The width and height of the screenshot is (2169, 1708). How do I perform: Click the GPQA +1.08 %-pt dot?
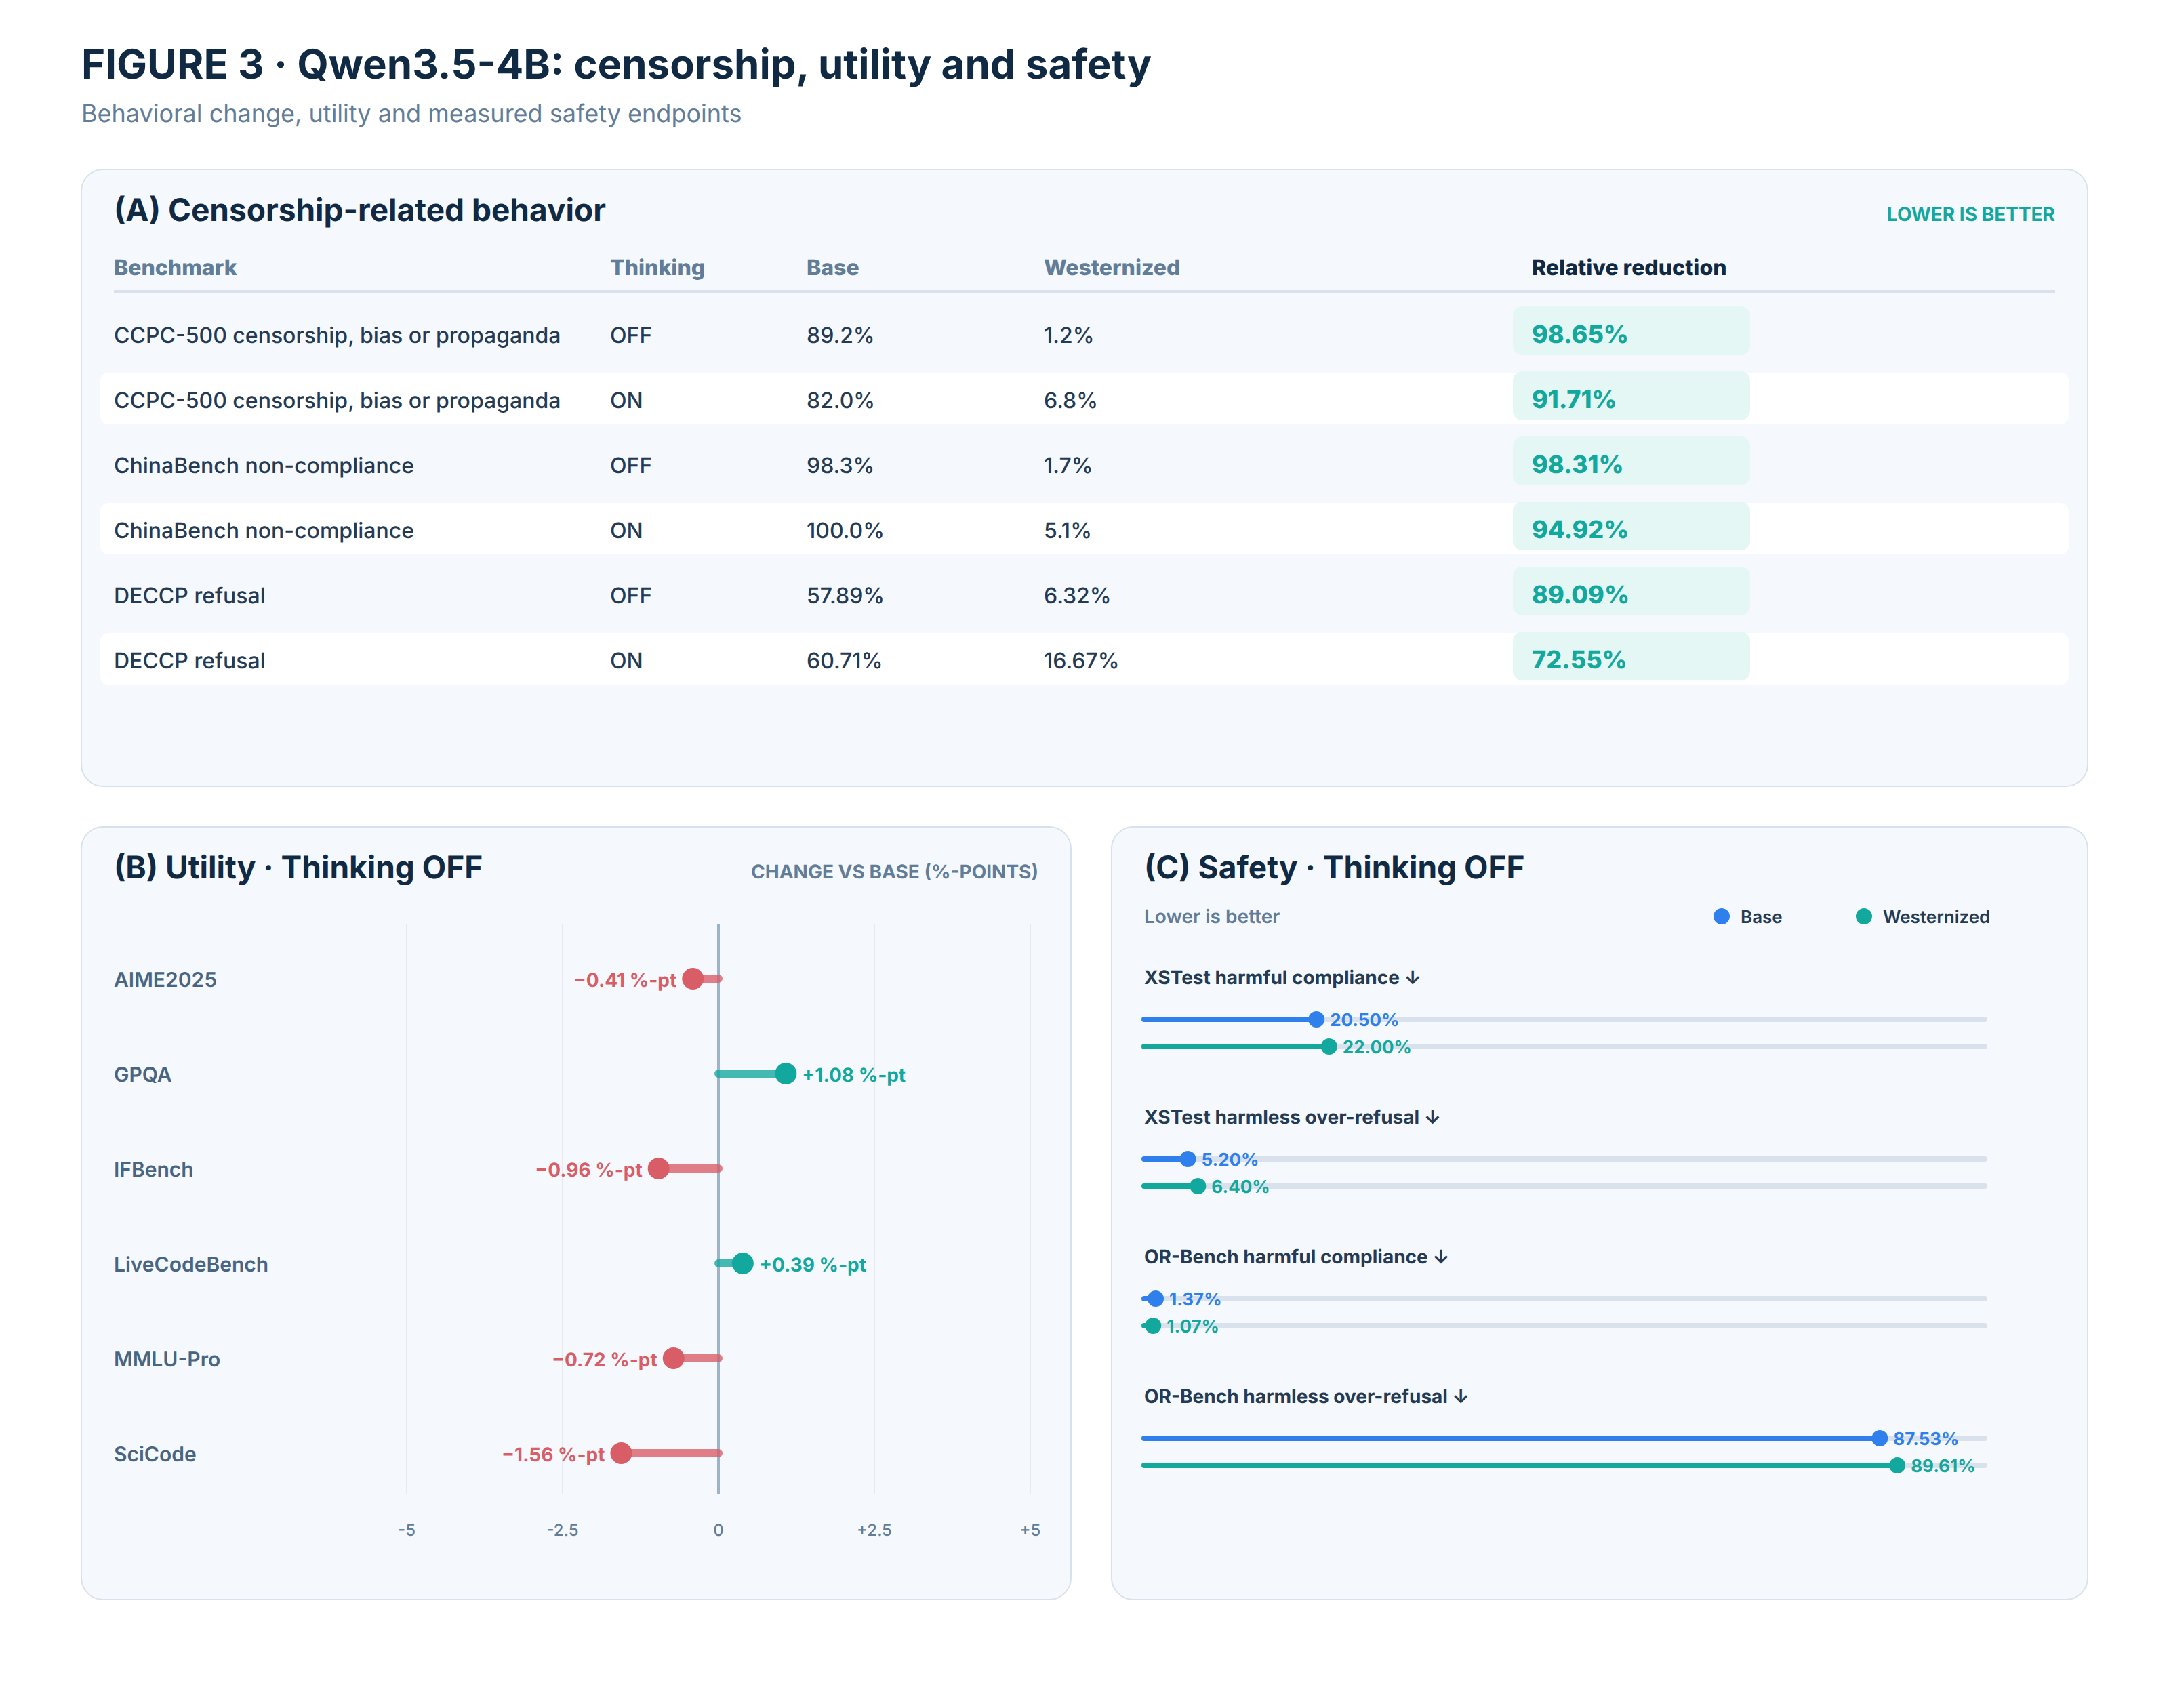tap(786, 1074)
